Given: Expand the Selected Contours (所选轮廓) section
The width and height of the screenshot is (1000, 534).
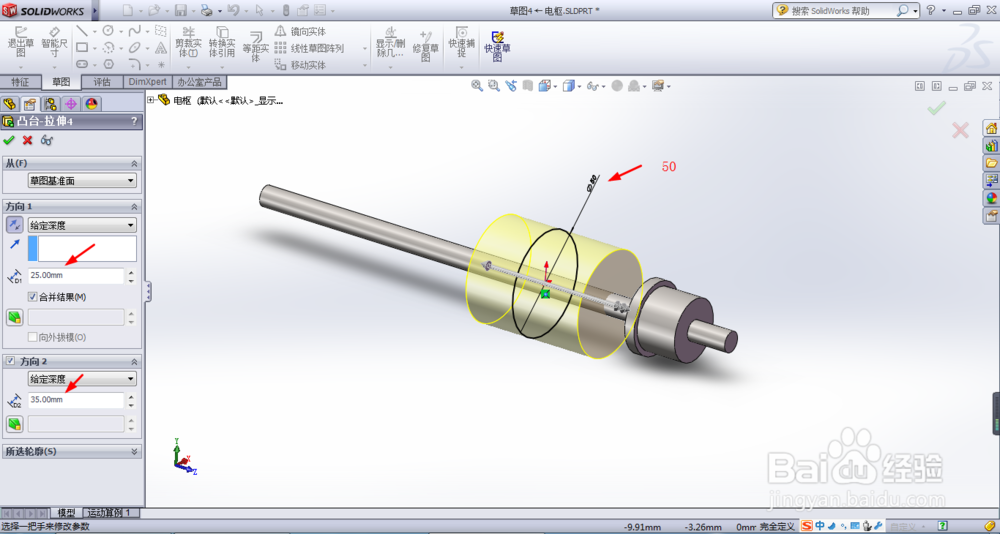Looking at the screenshot, I should click(x=134, y=451).
